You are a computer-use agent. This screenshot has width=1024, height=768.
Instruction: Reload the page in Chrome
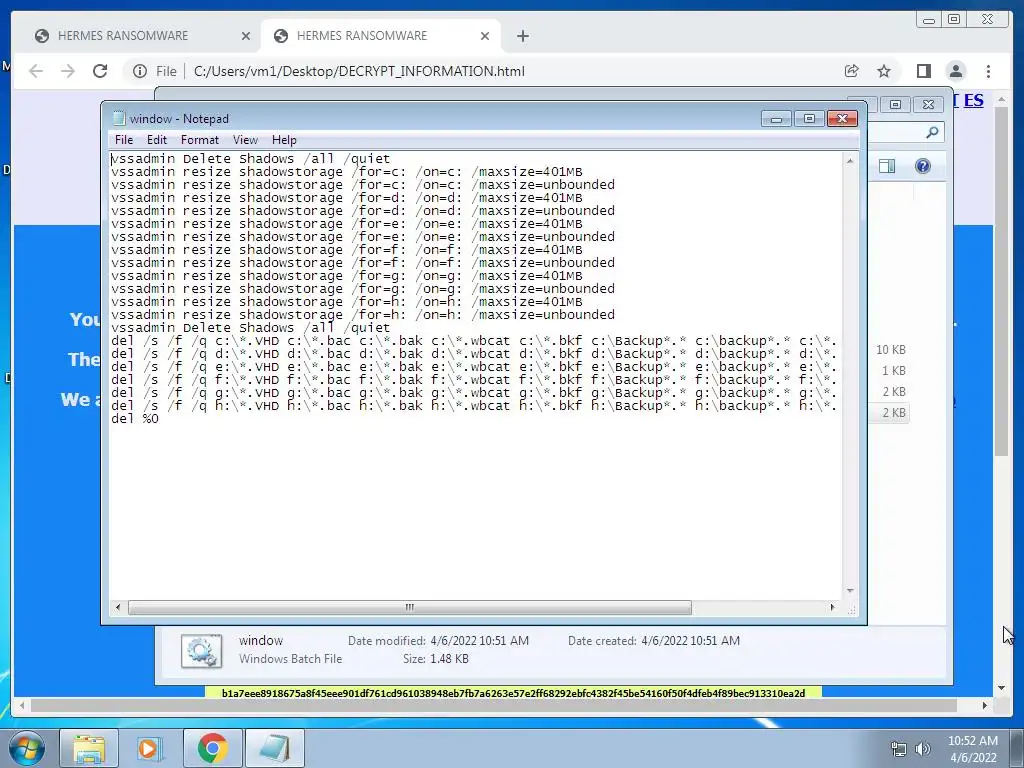pos(100,71)
